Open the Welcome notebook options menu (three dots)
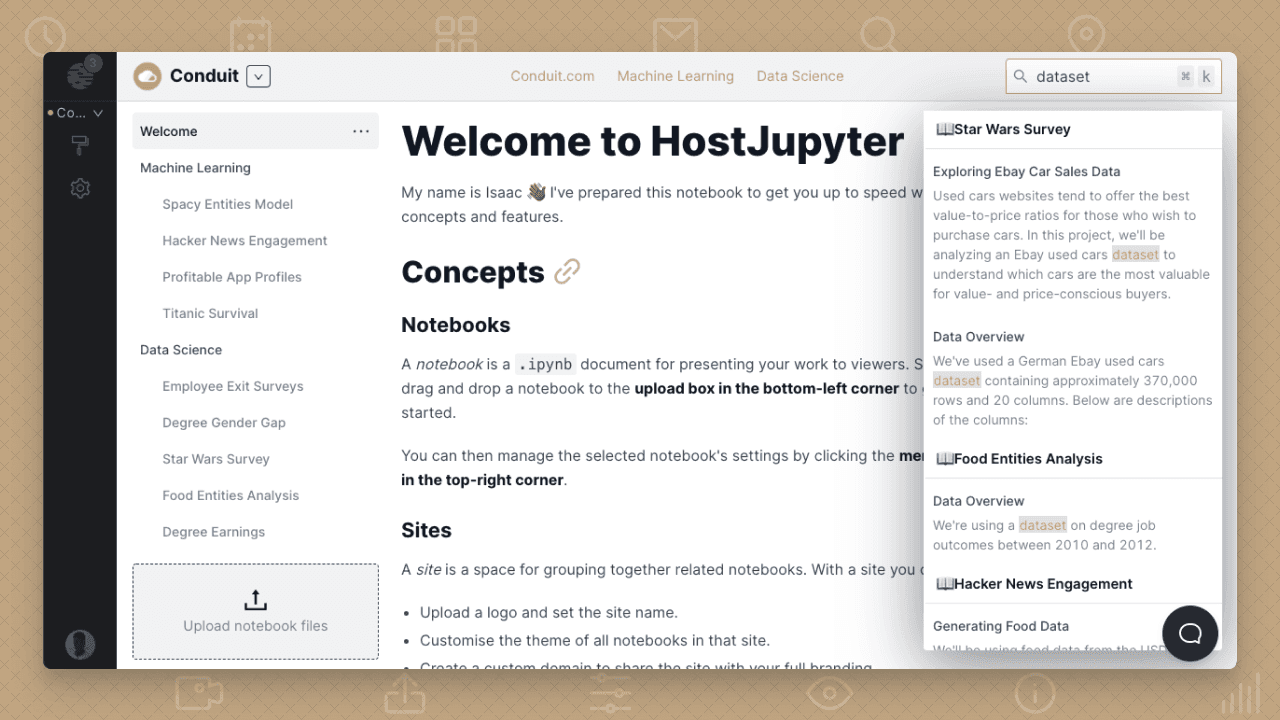 click(x=361, y=131)
